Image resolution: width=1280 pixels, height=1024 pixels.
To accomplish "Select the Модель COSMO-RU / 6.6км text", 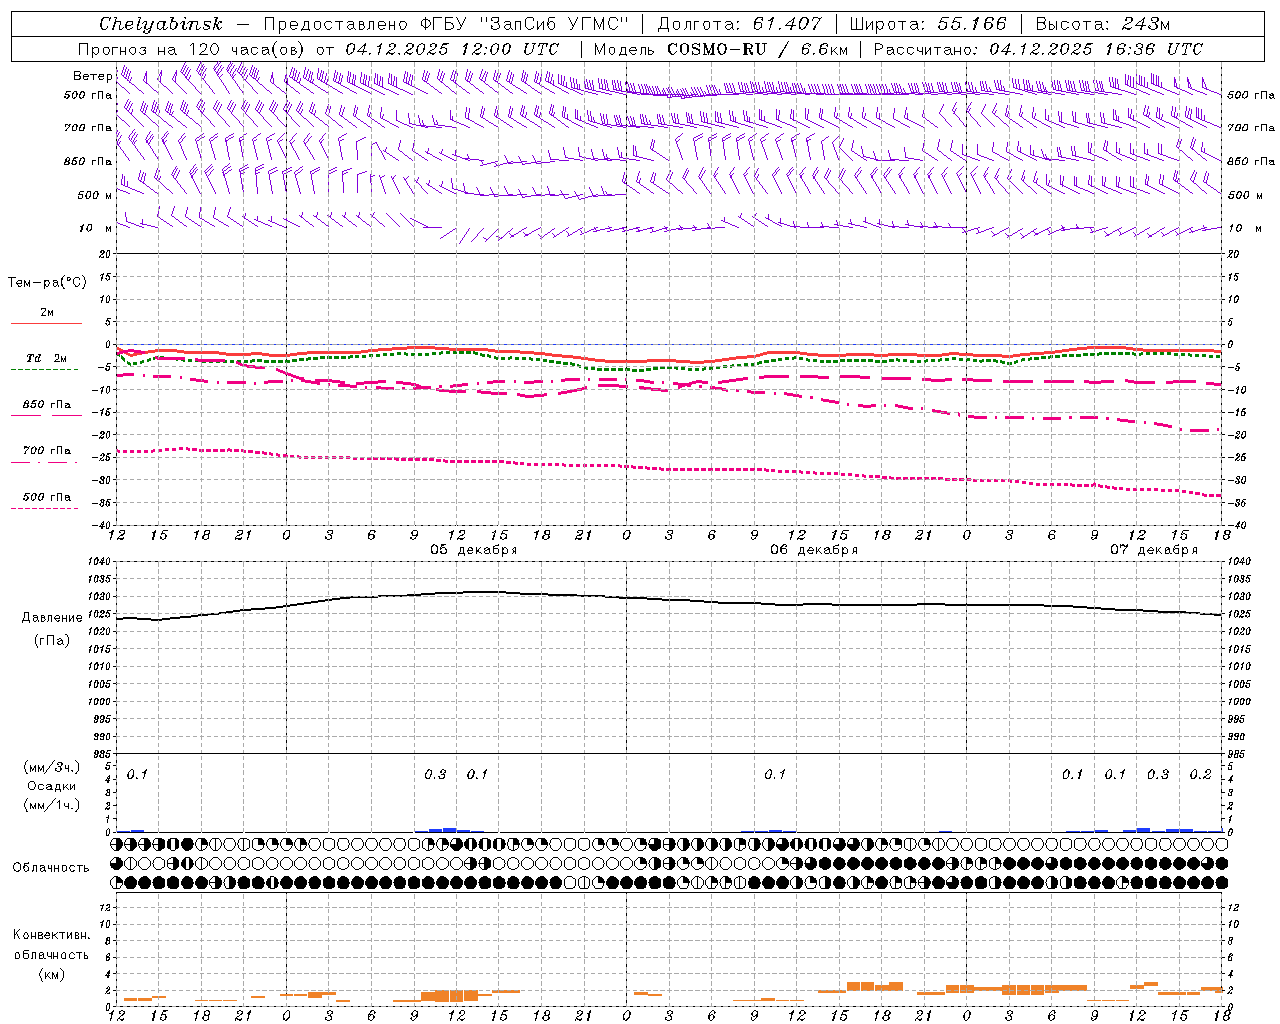I will (720, 49).
